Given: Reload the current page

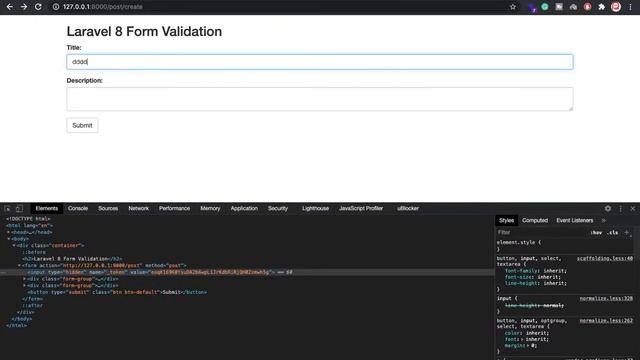Looking at the screenshot, I should point(38,7).
